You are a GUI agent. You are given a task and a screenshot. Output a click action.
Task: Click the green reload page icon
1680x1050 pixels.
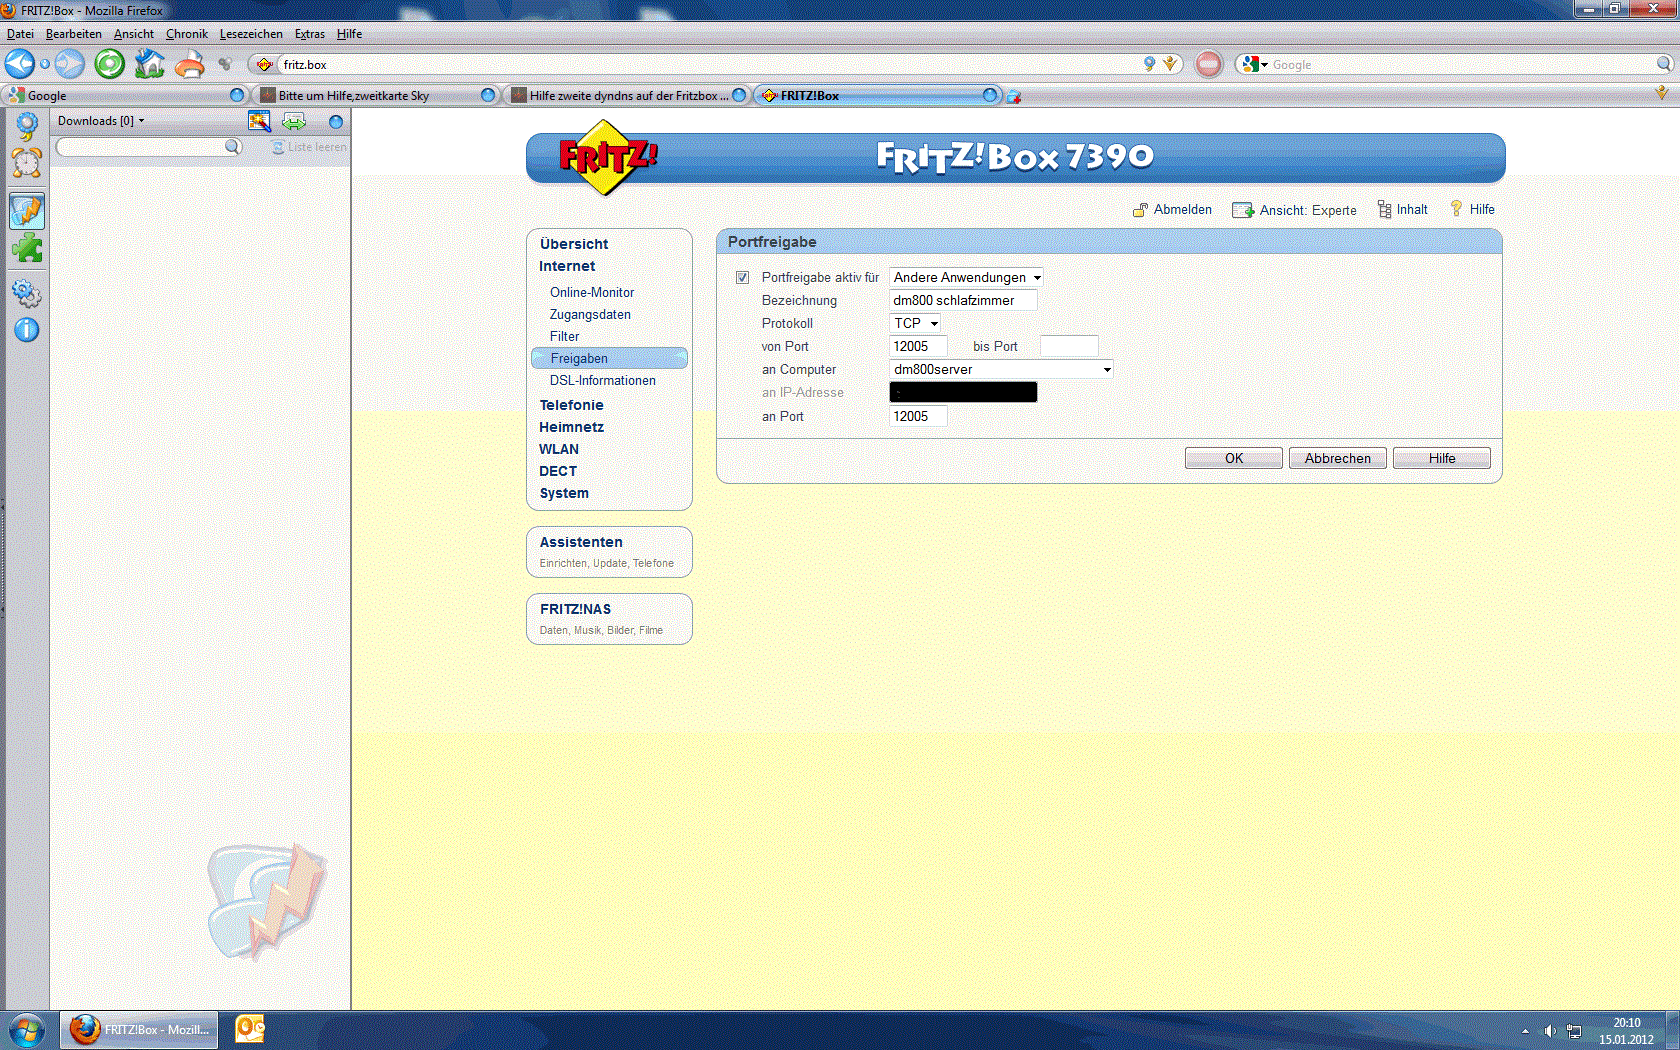pyautogui.click(x=110, y=64)
